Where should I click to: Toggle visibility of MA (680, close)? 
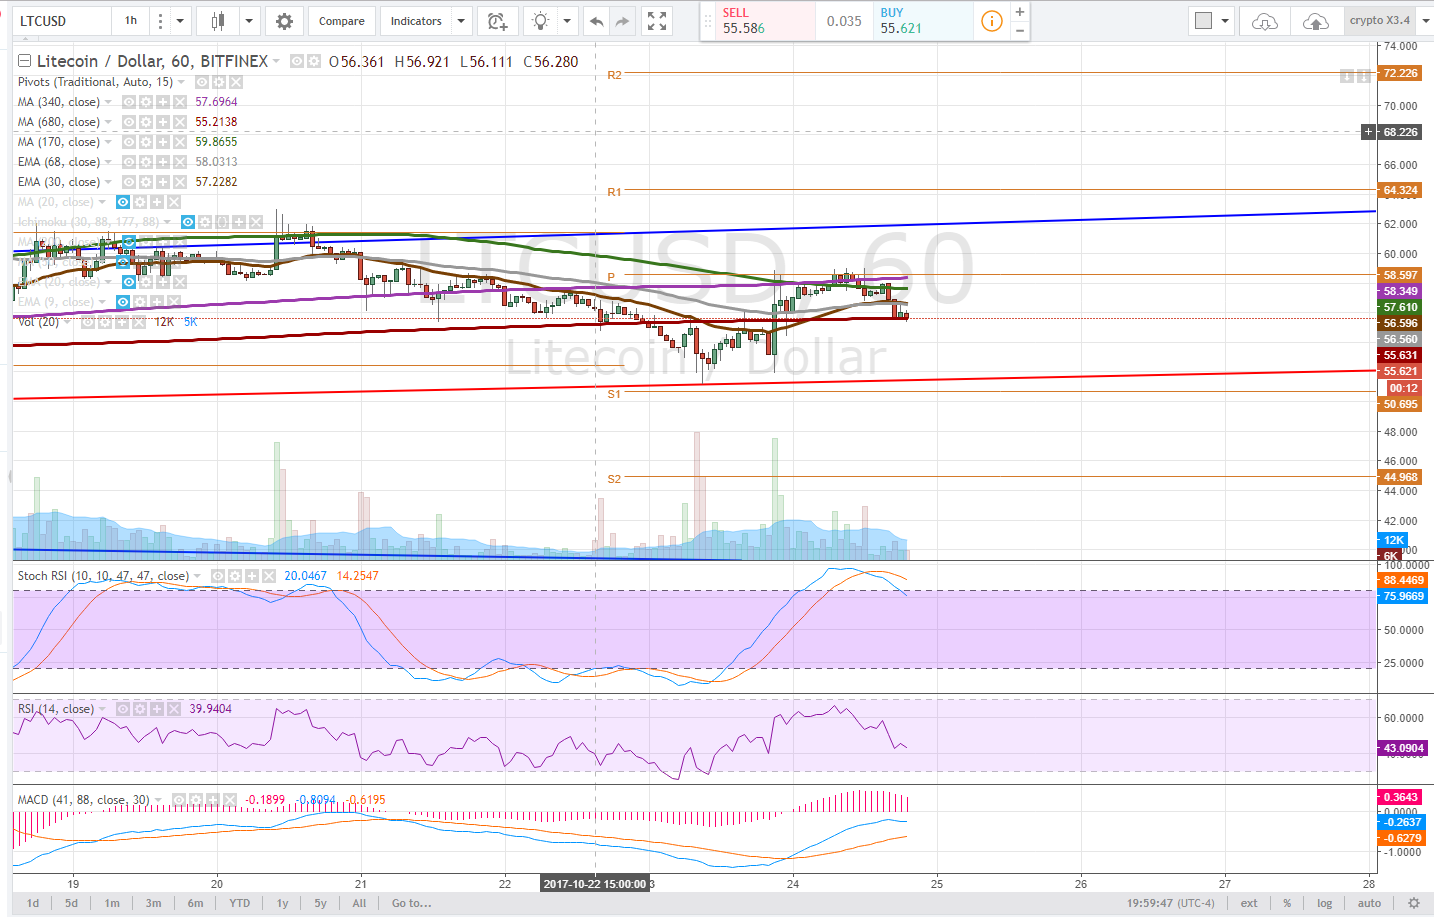tap(129, 122)
